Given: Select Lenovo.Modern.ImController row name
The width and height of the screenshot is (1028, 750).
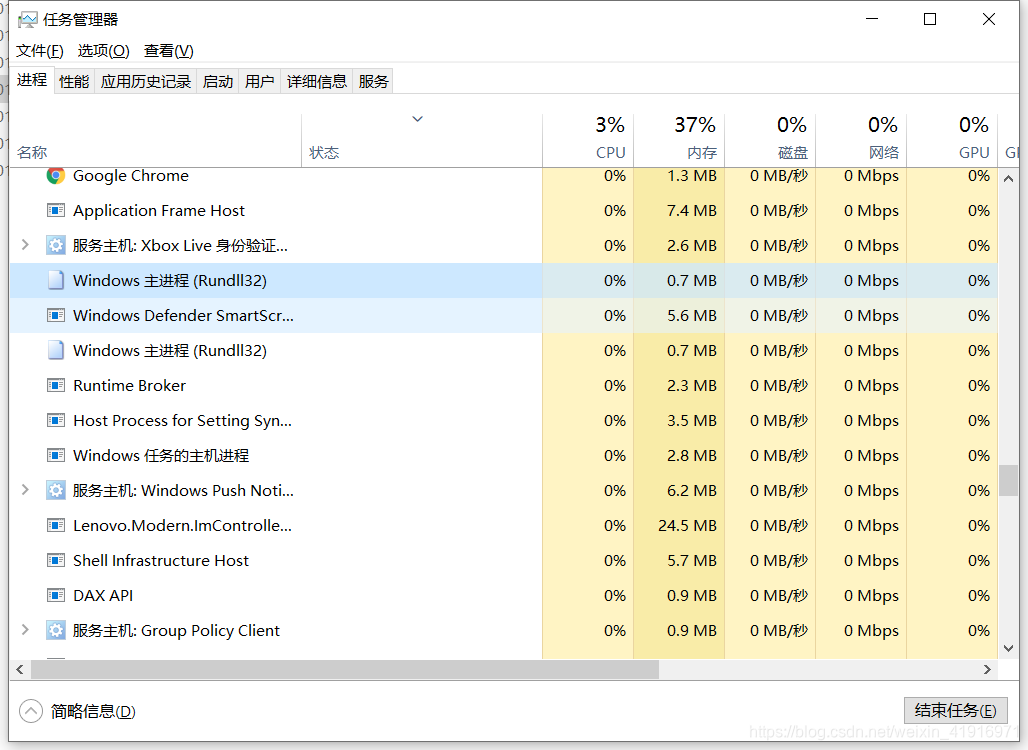Looking at the screenshot, I should 182,525.
